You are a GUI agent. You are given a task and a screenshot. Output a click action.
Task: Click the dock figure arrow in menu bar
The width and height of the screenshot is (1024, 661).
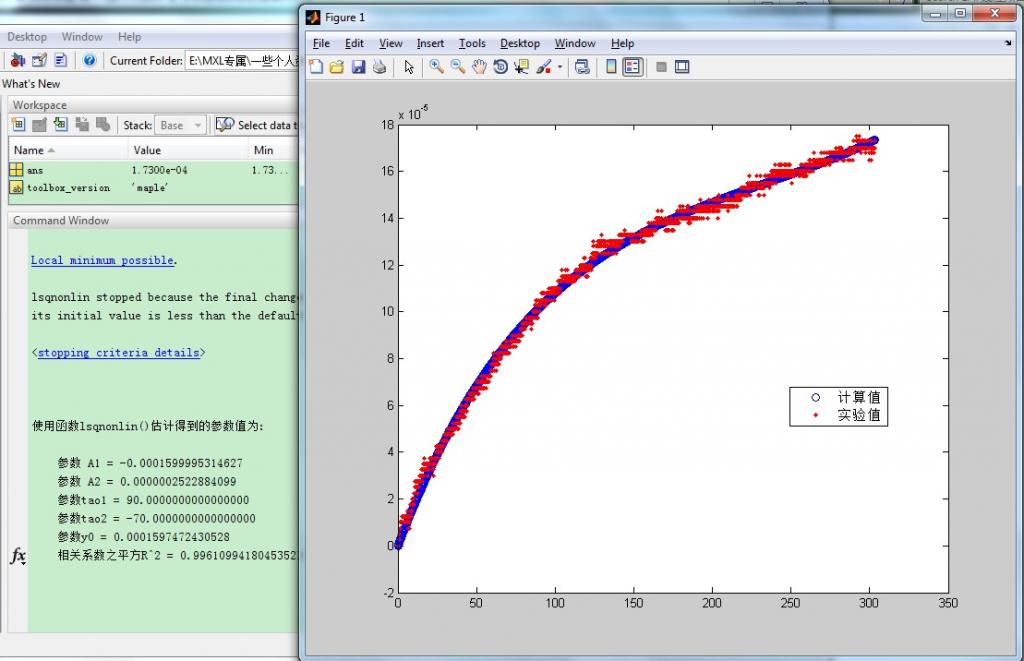coord(1008,43)
